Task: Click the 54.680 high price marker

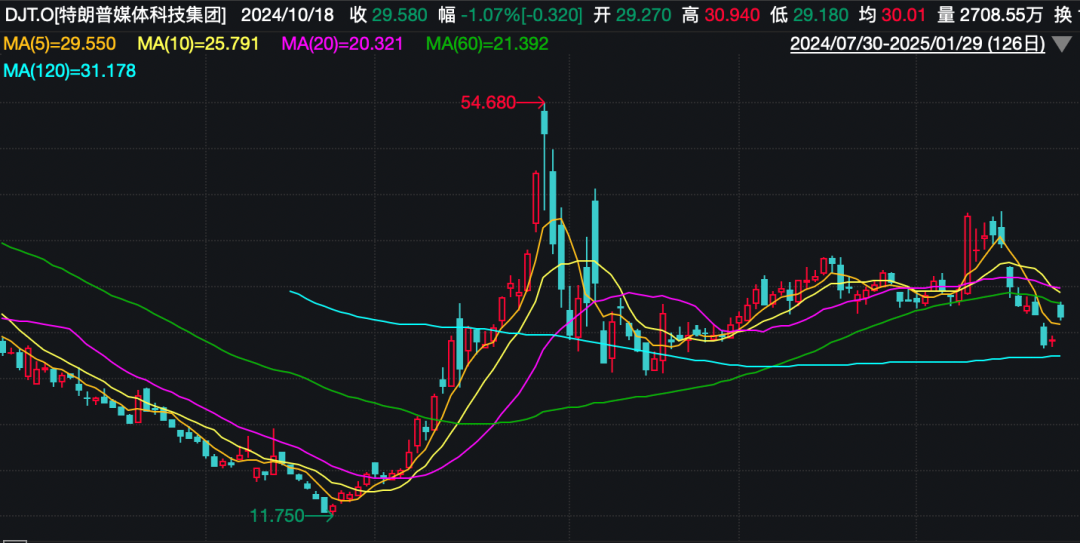Action: (488, 102)
